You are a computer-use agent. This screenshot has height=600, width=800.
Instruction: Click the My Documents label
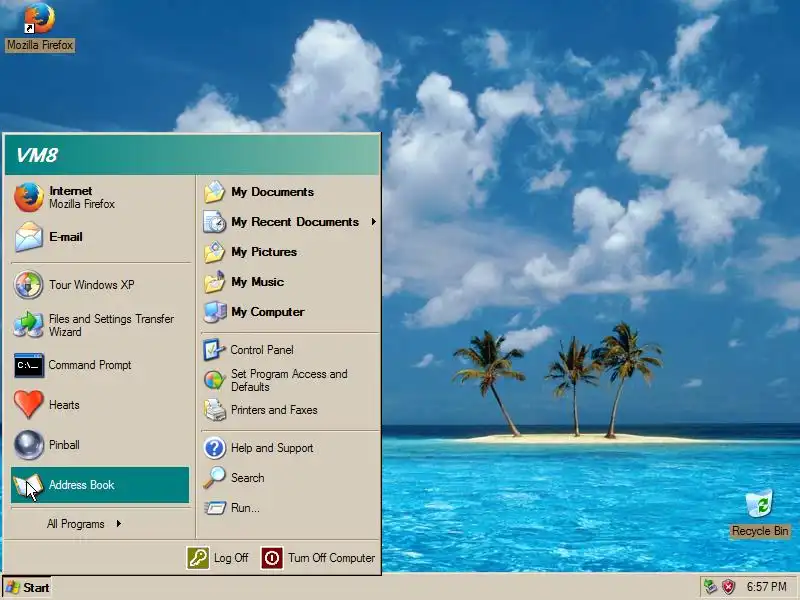pyautogui.click(x=272, y=192)
